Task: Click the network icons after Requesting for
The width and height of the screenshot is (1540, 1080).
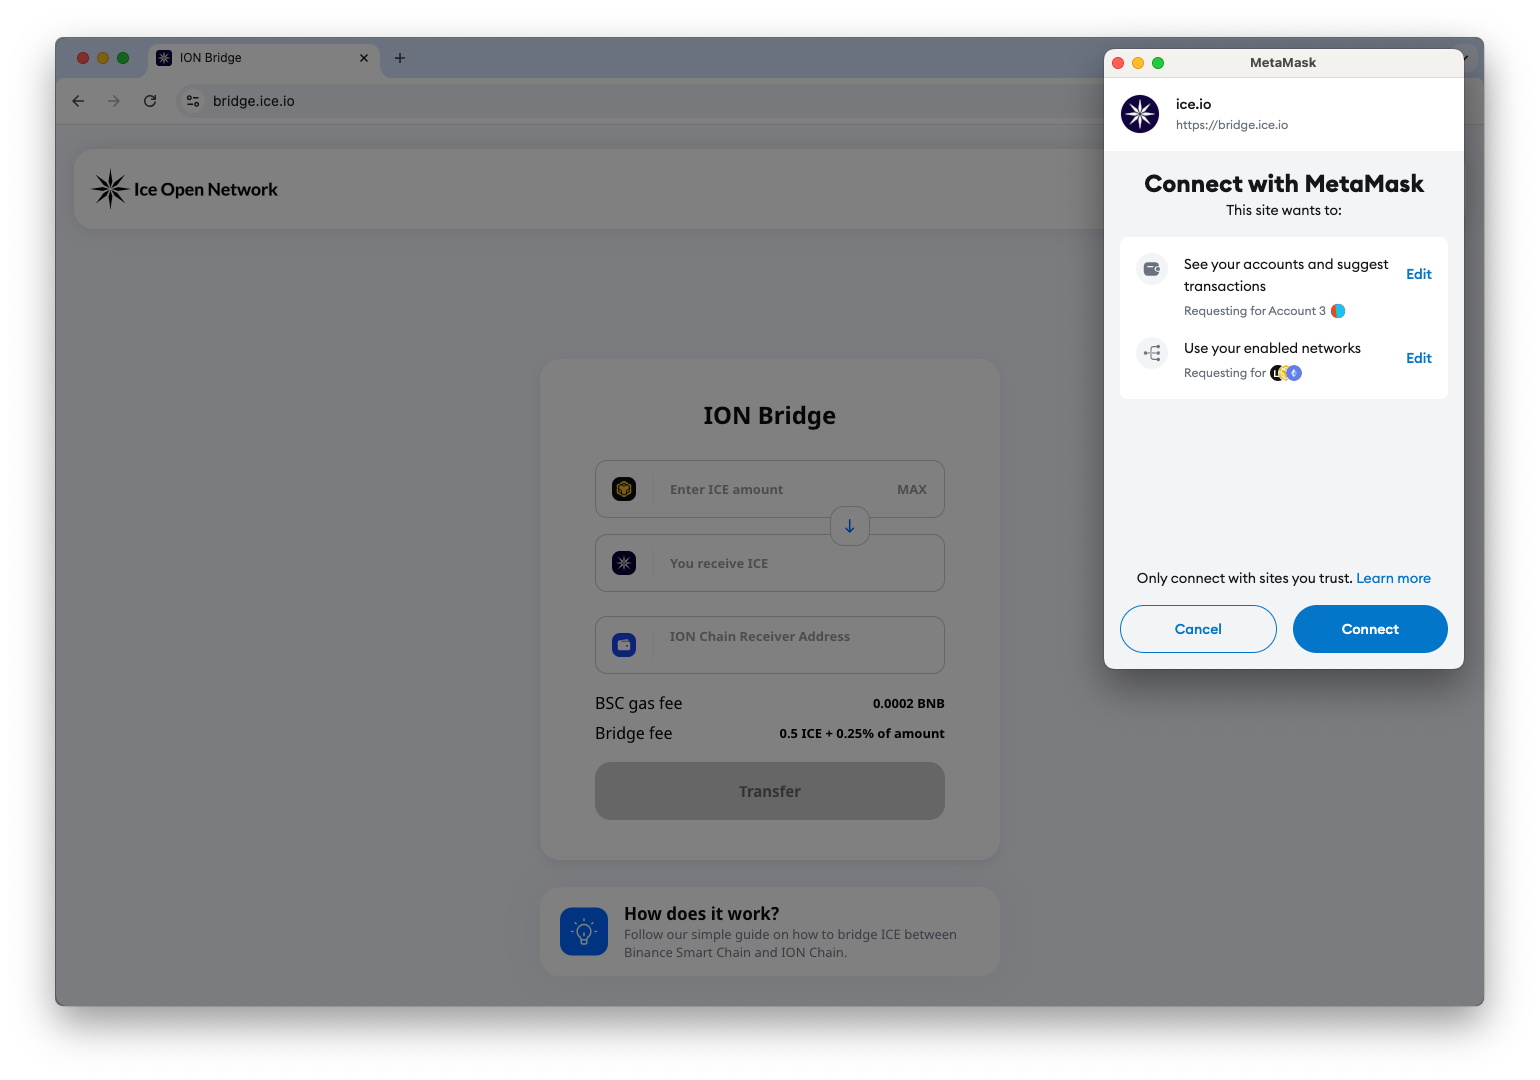Action: click(1285, 372)
